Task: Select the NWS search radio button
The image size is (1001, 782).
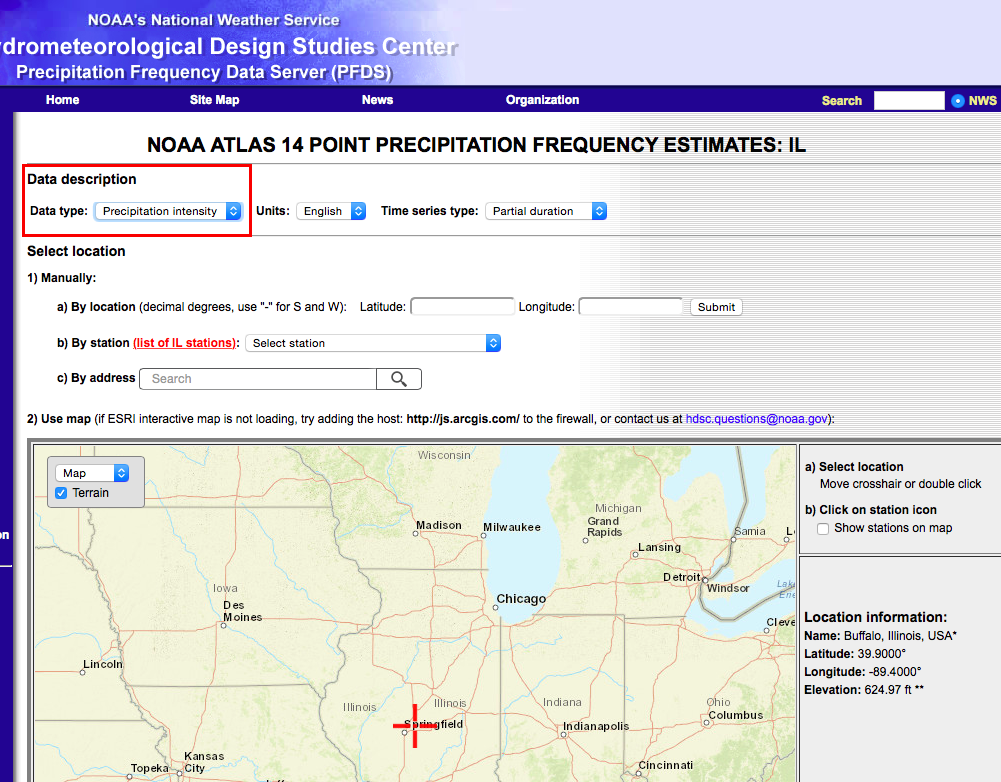Action: (958, 101)
